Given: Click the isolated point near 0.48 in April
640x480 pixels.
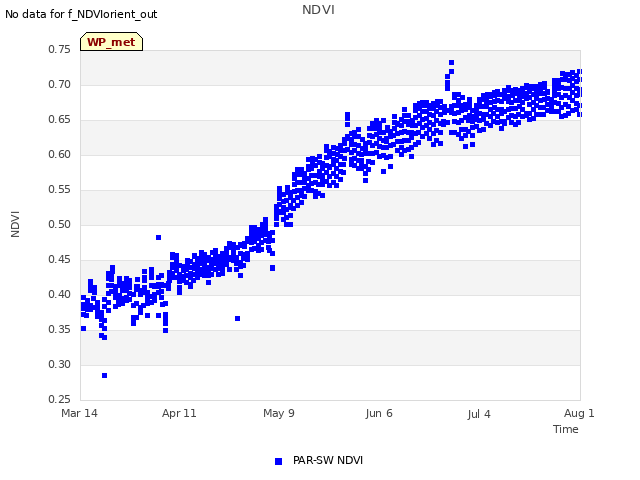Looking at the screenshot, I should pos(158,238).
